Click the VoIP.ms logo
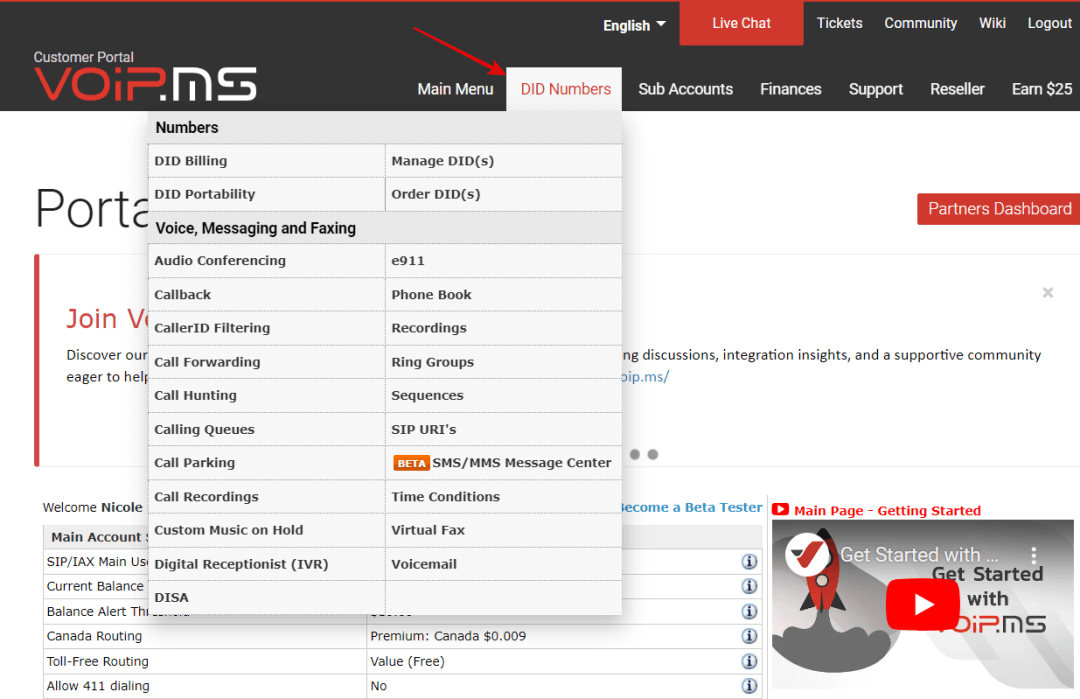1080x699 pixels. 145,84
